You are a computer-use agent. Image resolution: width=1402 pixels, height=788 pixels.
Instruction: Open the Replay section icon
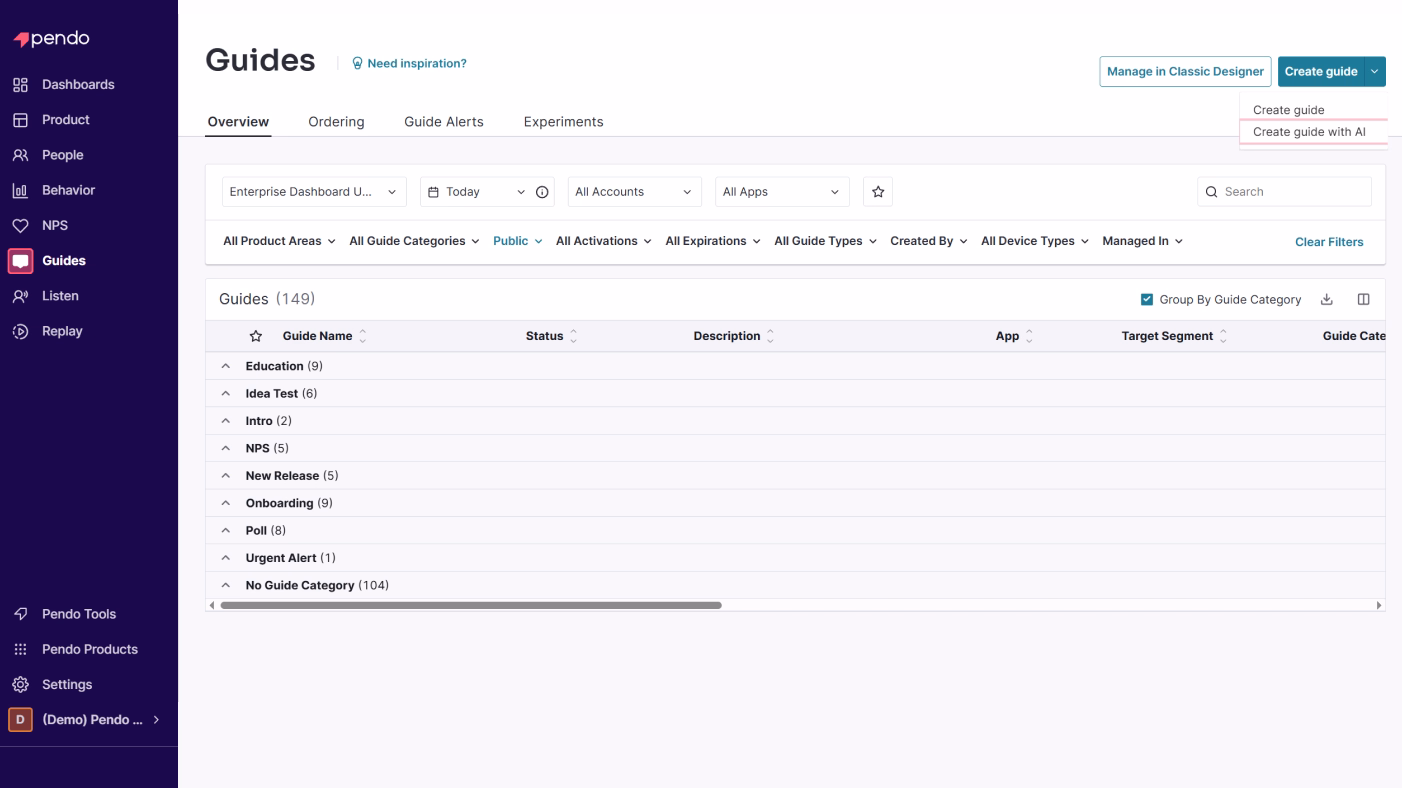pyautogui.click(x=20, y=331)
